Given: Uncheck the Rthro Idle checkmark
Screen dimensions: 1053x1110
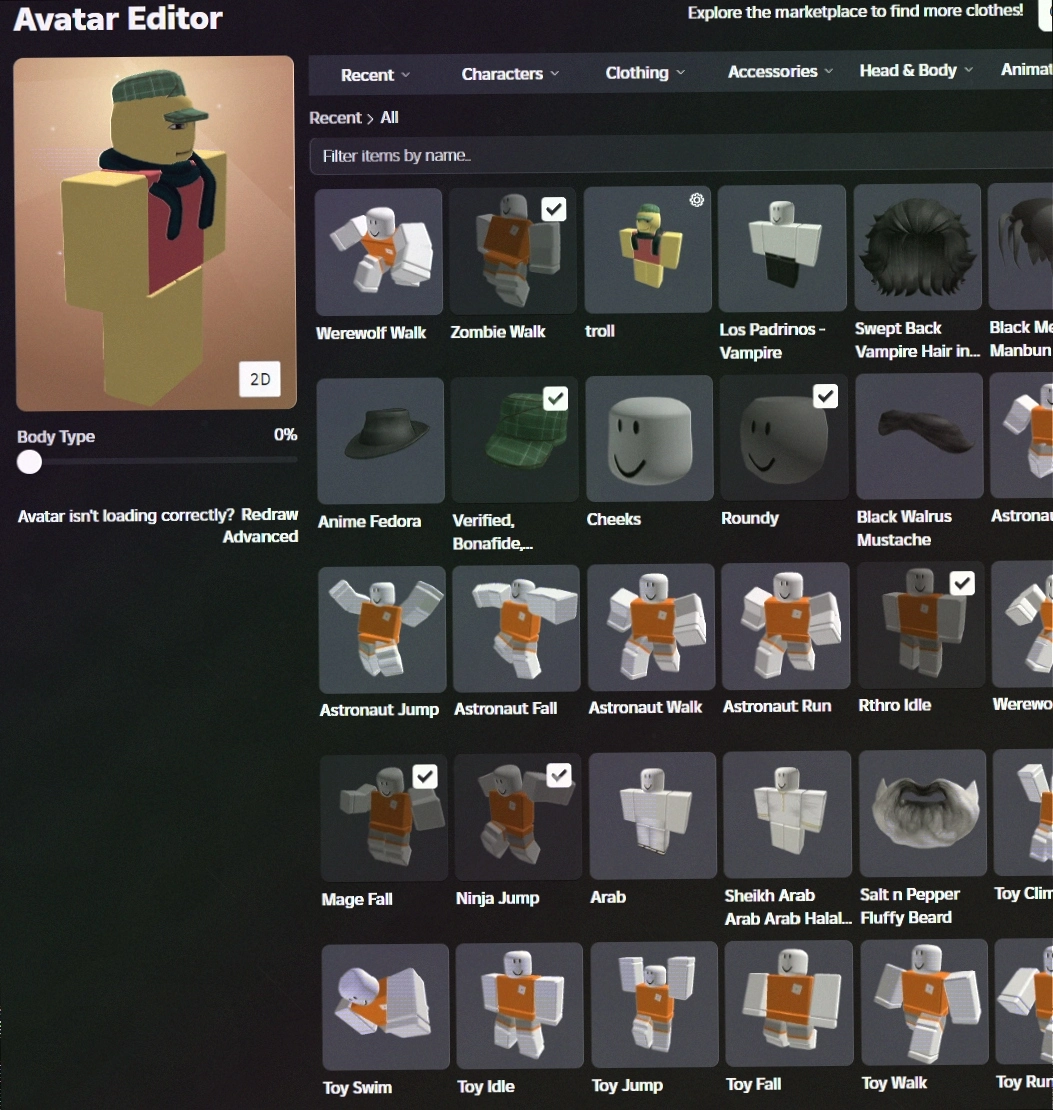Looking at the screenshot, I should pyautogui.click(x=962, y=583).
